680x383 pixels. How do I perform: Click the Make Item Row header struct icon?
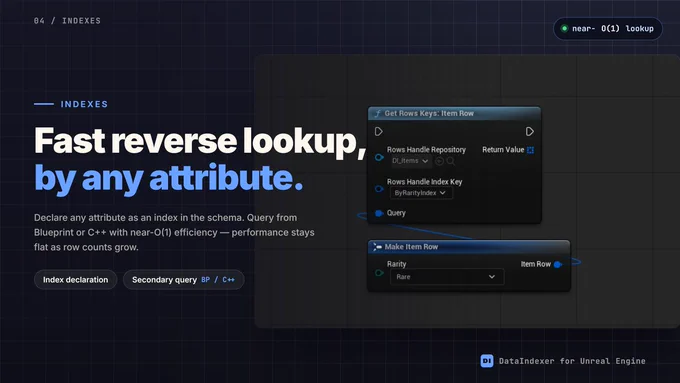point(377,246)
